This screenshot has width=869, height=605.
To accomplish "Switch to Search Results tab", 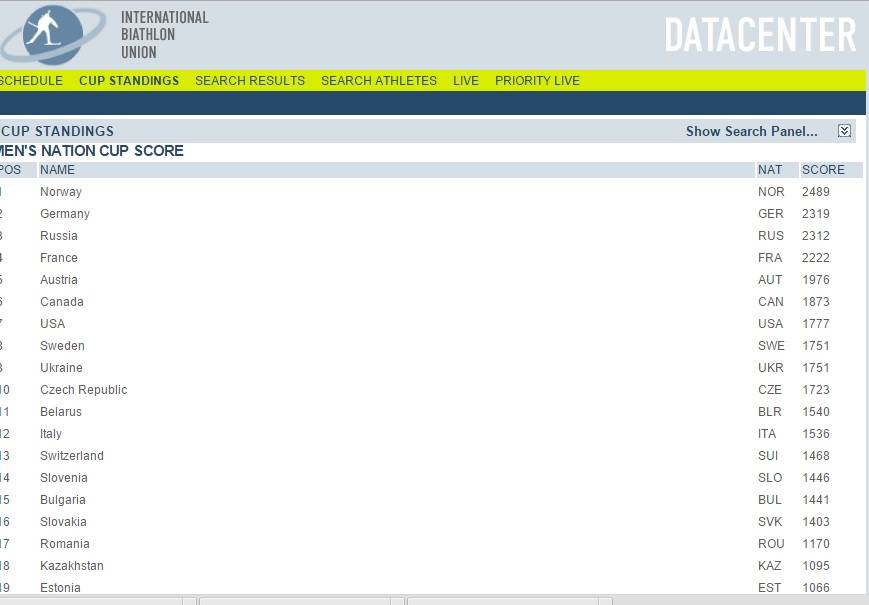I will 250,81.
